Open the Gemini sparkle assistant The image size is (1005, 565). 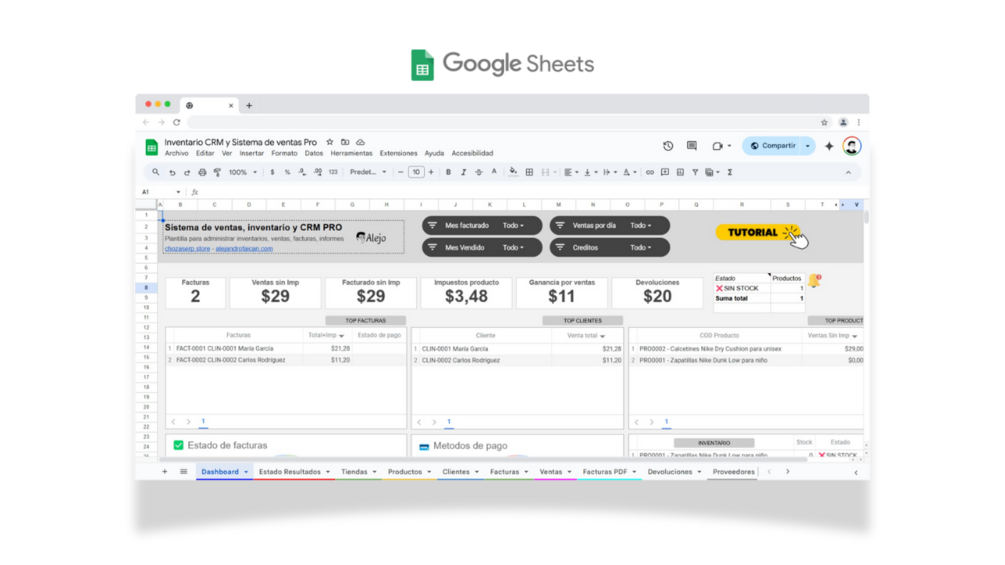coord(829,146)
